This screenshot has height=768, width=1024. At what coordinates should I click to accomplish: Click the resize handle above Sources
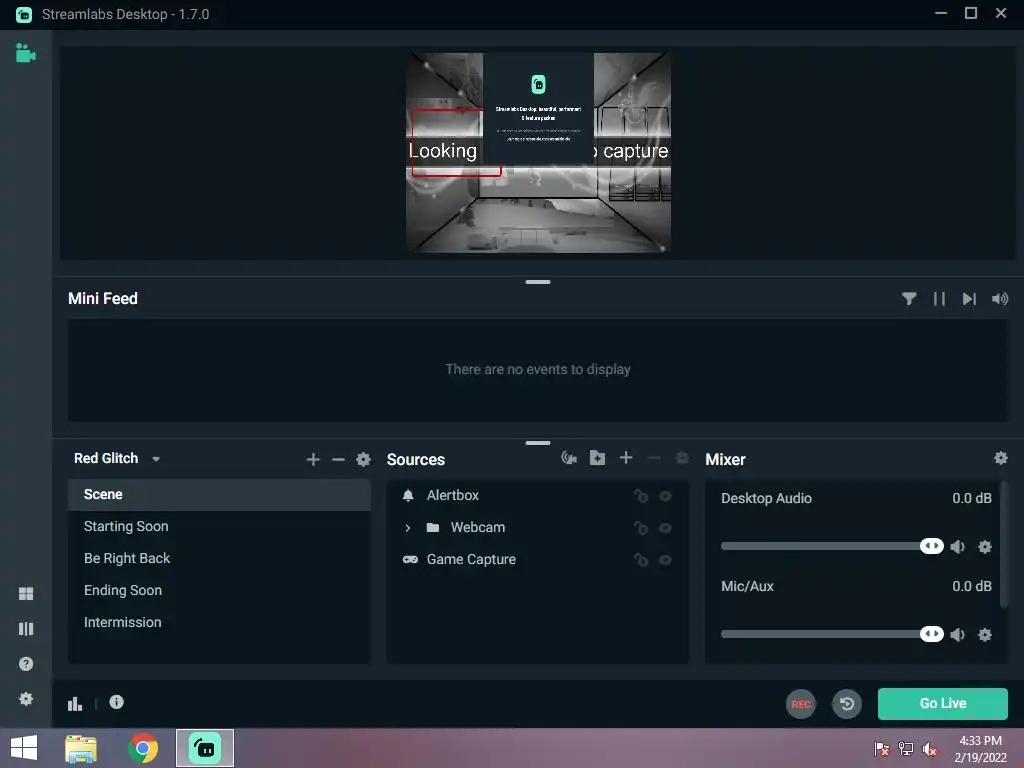537,443
